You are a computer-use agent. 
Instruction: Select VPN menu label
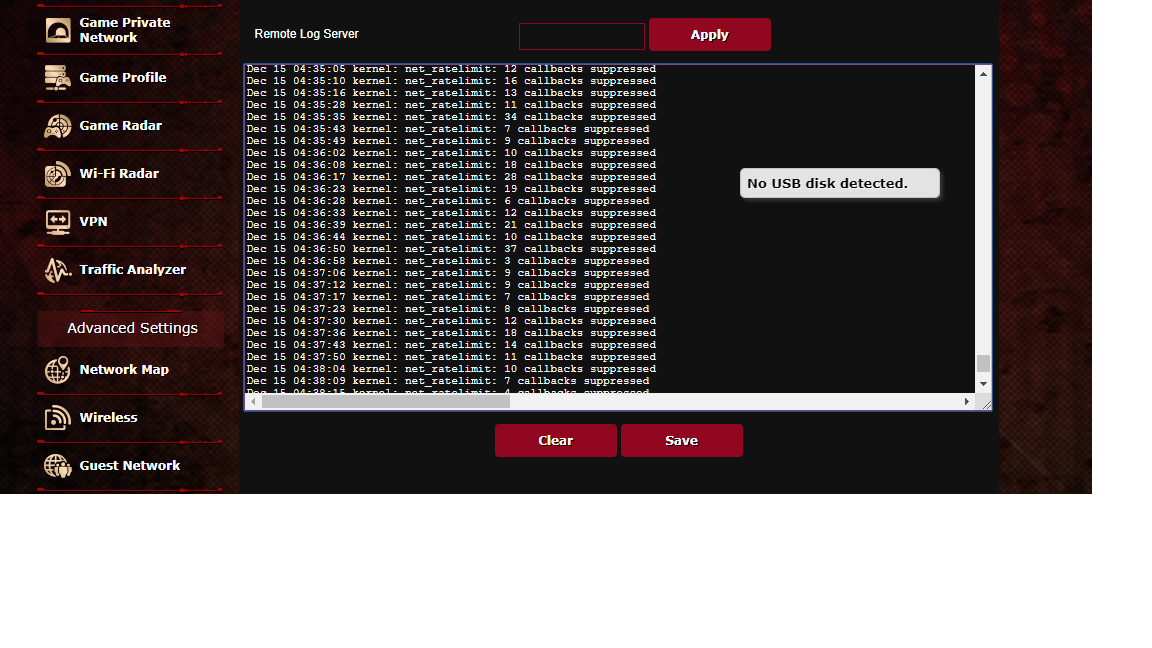click(93, 221)
